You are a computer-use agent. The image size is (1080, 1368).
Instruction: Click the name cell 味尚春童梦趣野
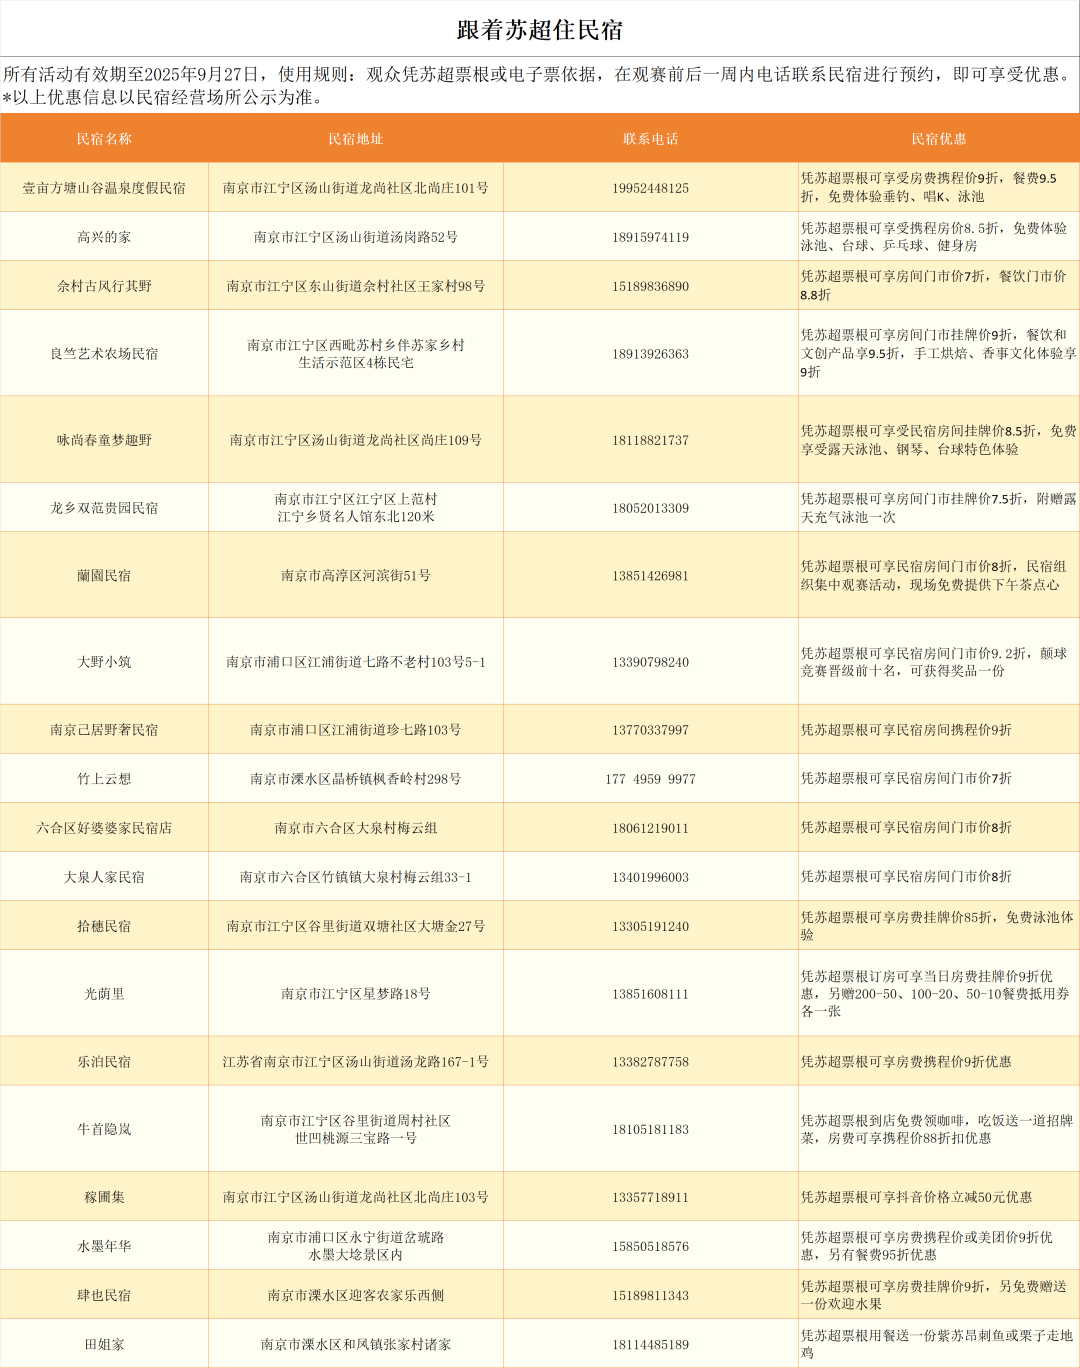(x=104, y=440)
